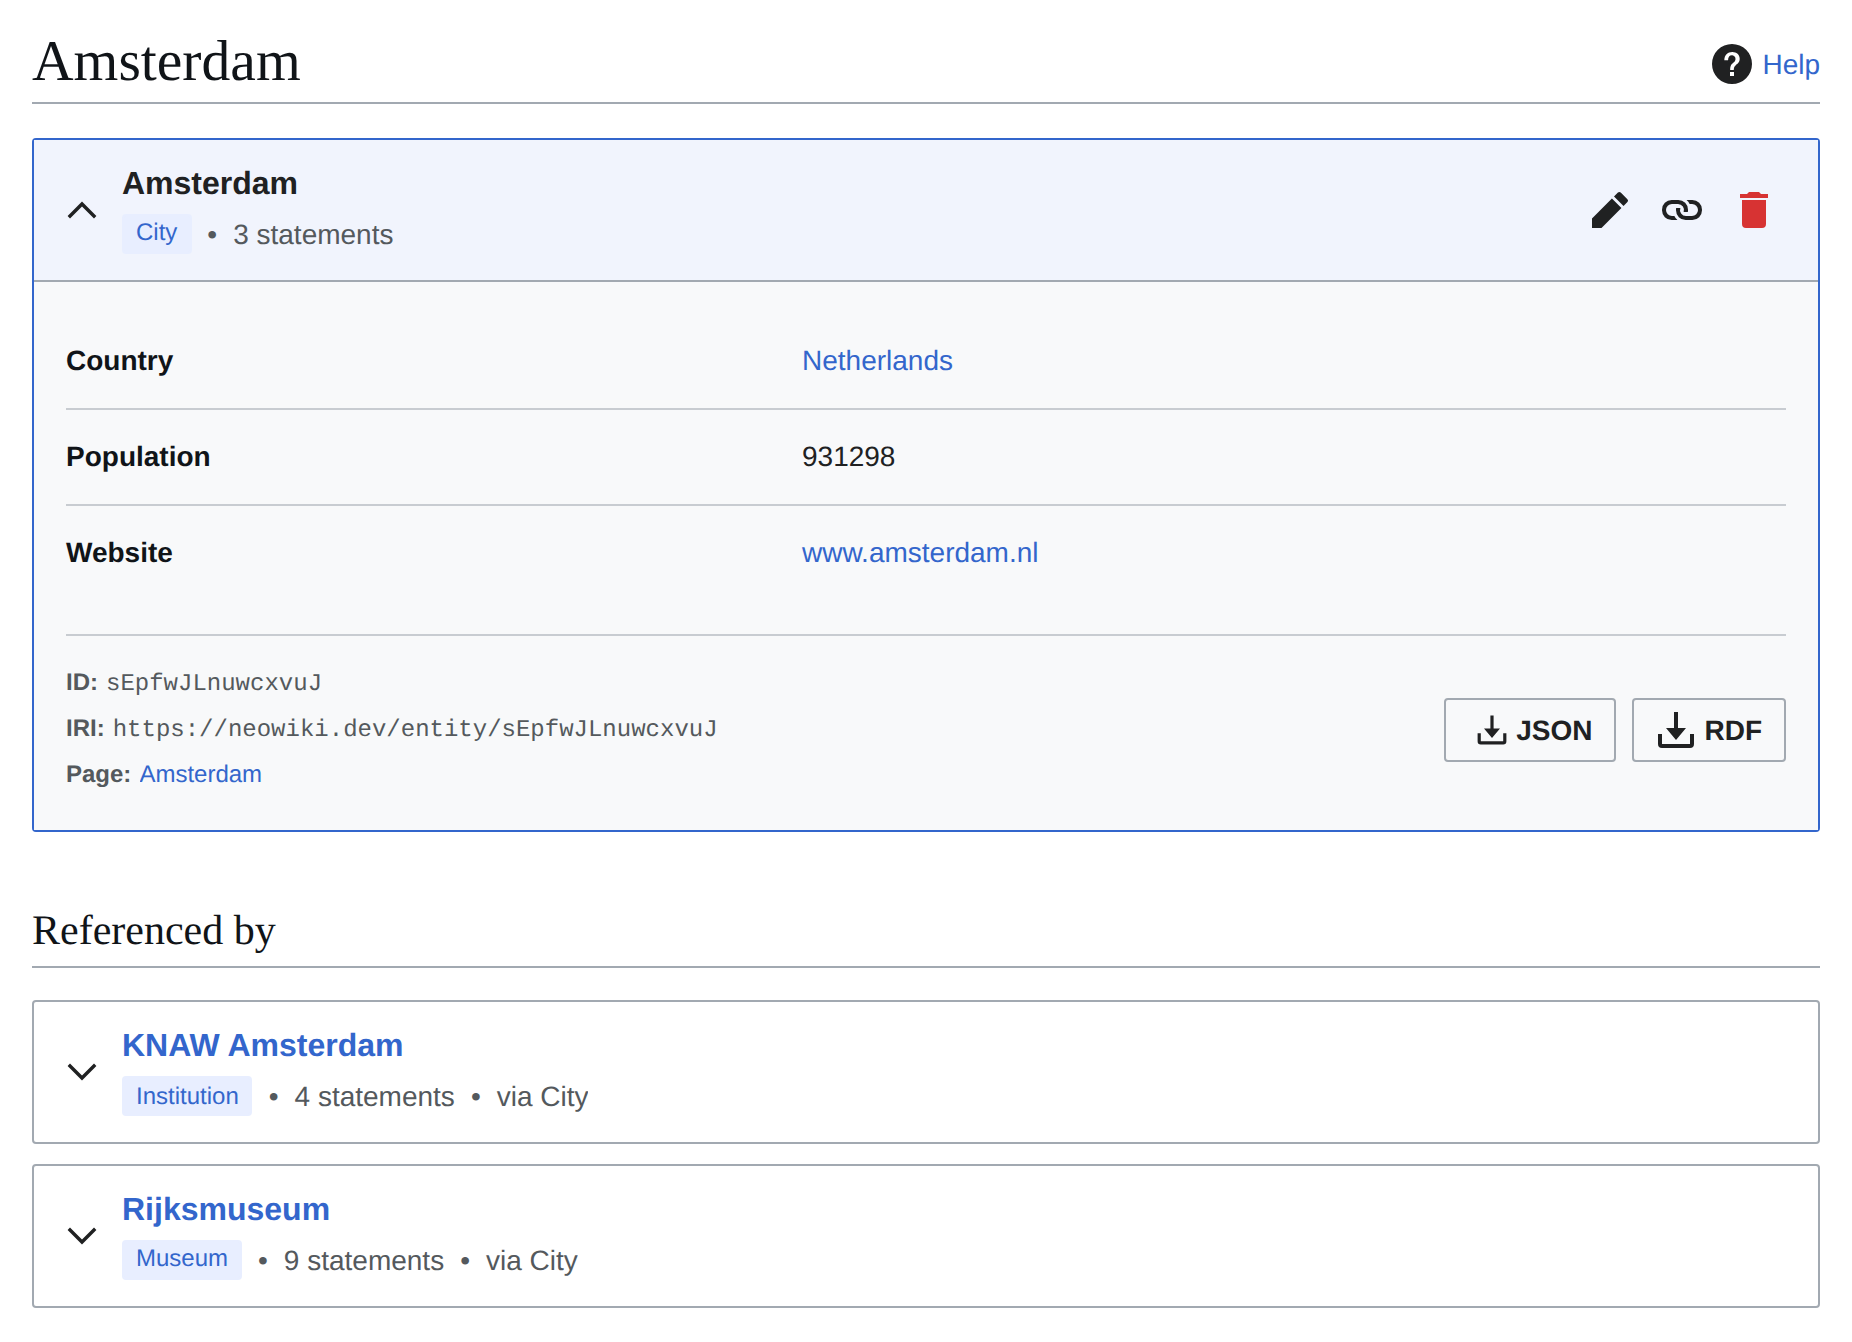The width and height of the screenshot is (1852, 1342).
Task: Collapse the Amsterdam entity card chevron
Action: point(82,210)
